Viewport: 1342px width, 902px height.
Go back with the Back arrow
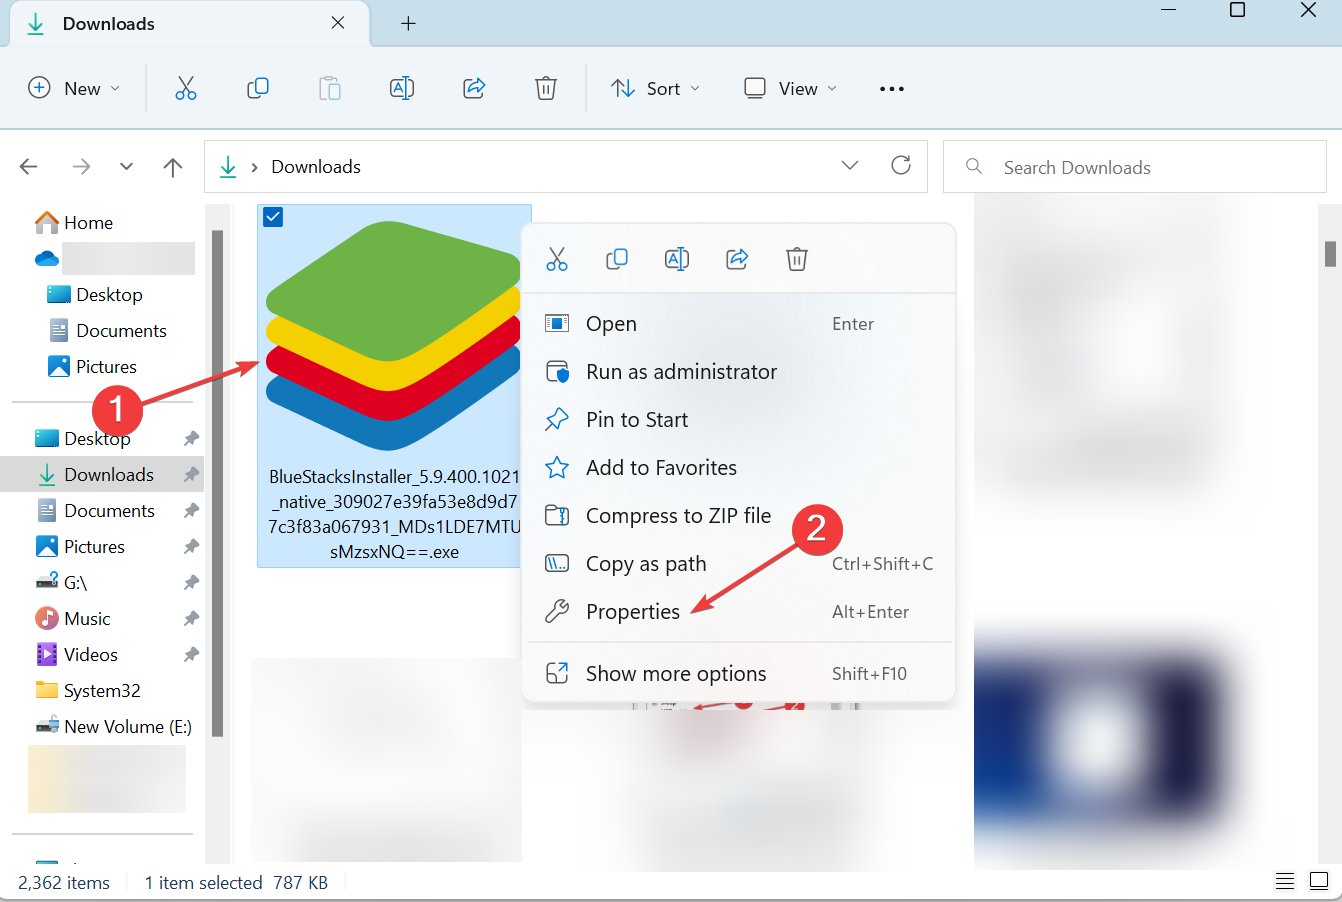click(x=29, y=167)
